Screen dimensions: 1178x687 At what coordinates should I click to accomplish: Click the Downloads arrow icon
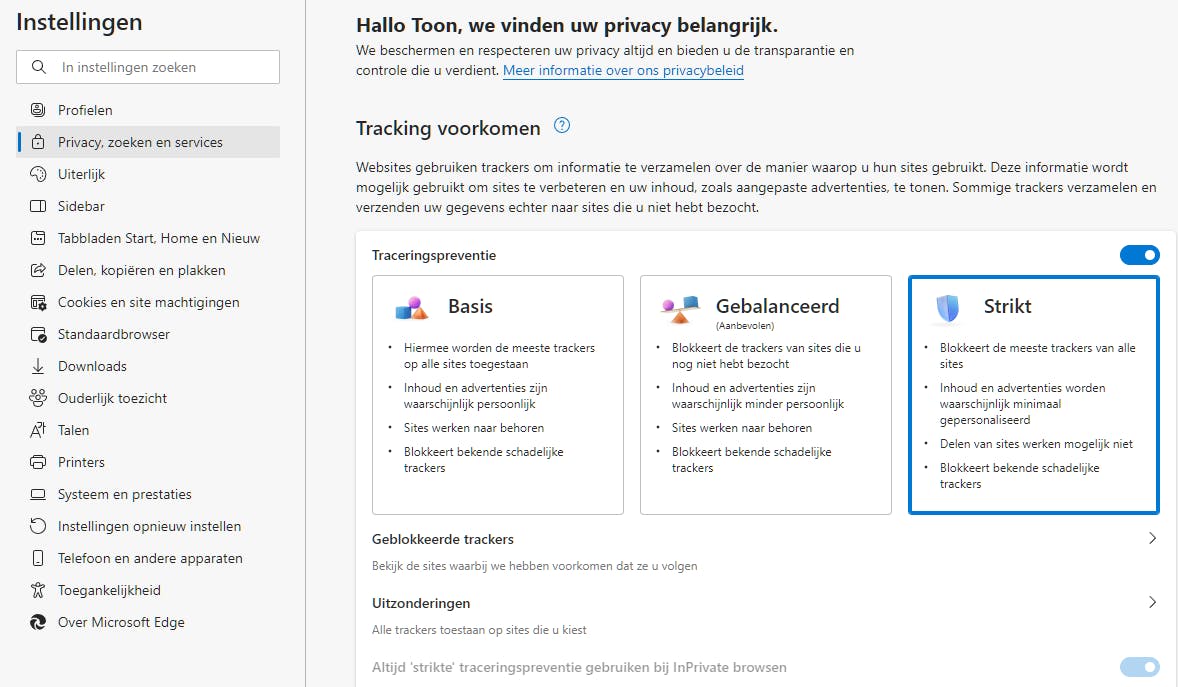[x=39, y=366]
